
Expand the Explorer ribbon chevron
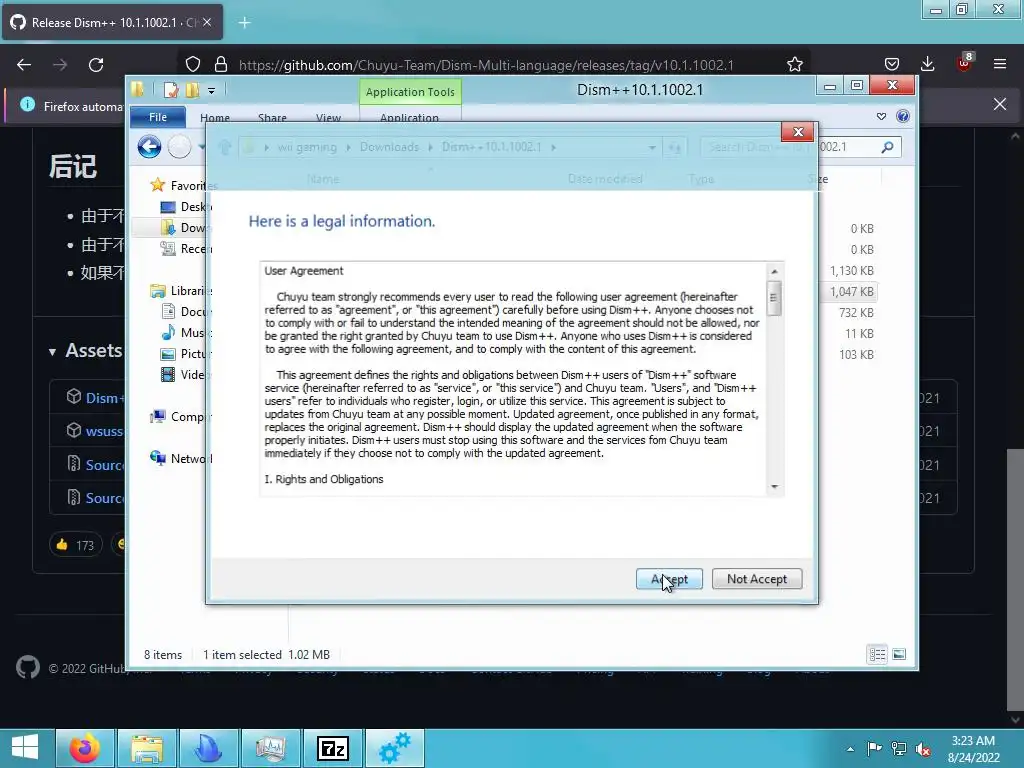click(881, 116)
